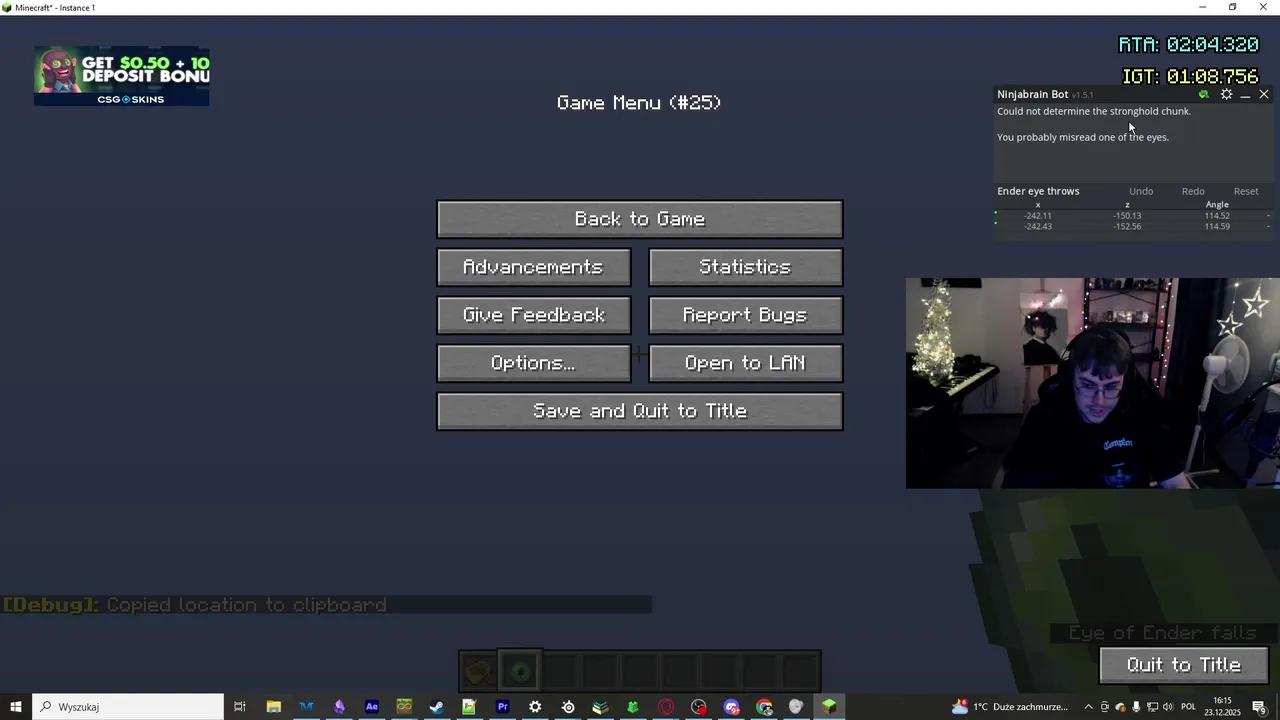This screenshot has height=720, width=1280.
Task: Click the RTA timer 02:04.320
Action: pos(1188,45)
